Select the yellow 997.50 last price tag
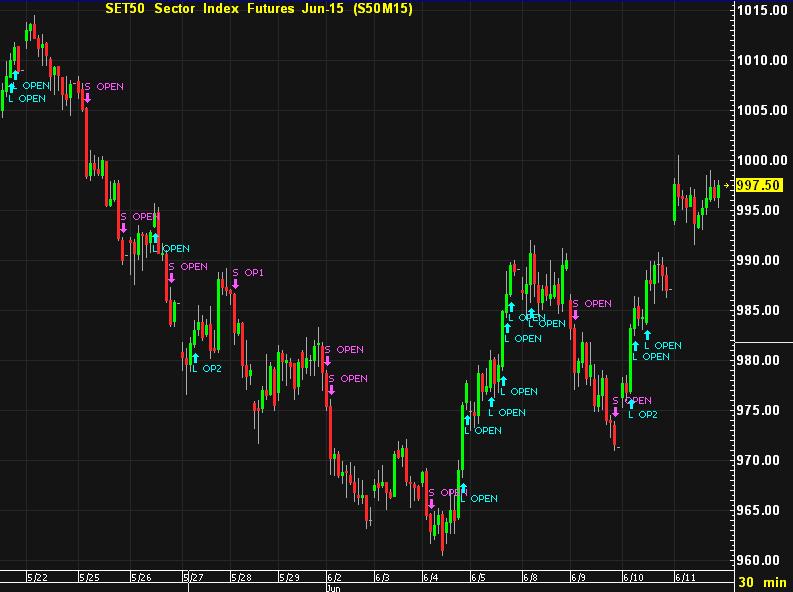The height and width of the screenshot is (592, 793). [757, 185]
